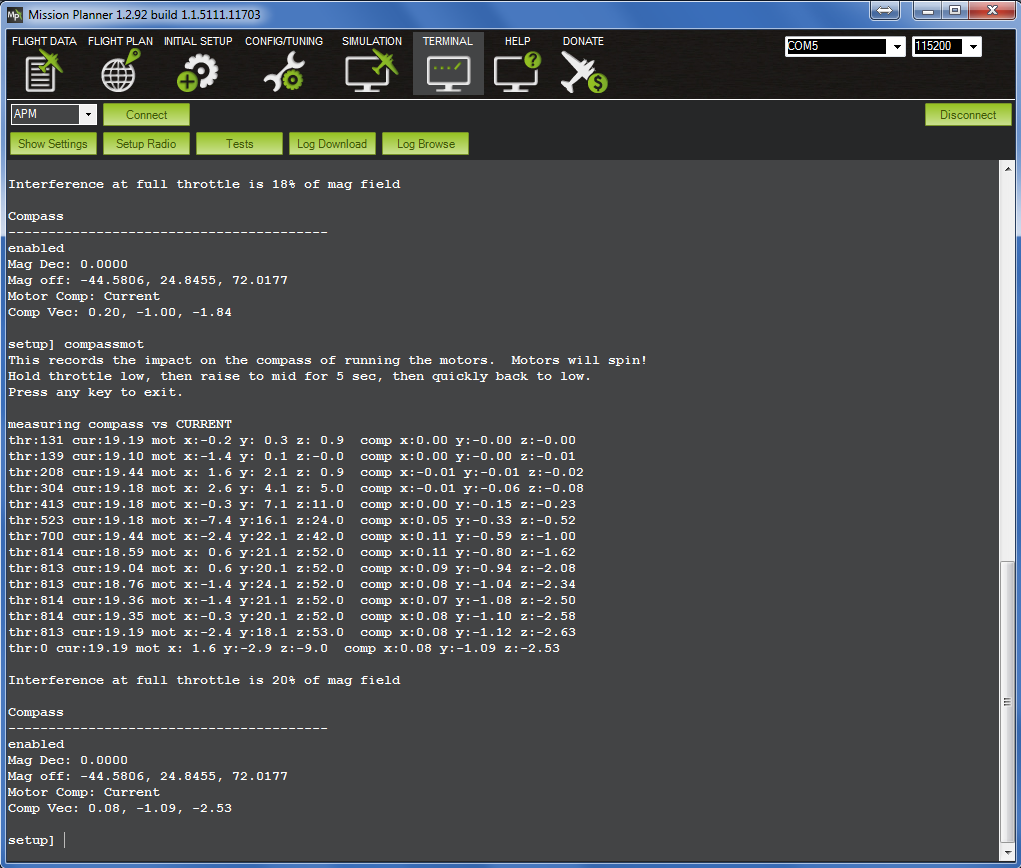This screenshot has width=1021, height=868.
Task: Click the 'thr:700 cur:19.44' data row
Action: (x=292, y=537)
